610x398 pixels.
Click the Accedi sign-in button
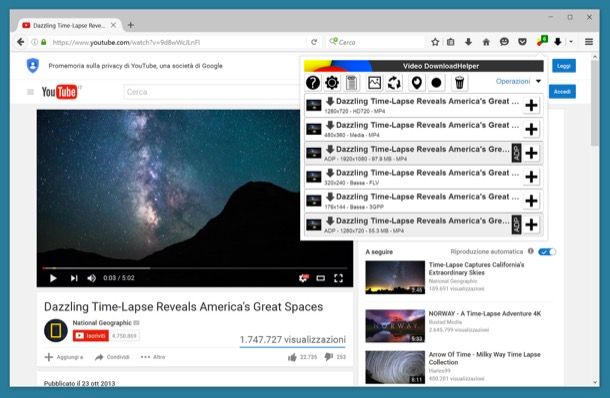tap(562, 92)
